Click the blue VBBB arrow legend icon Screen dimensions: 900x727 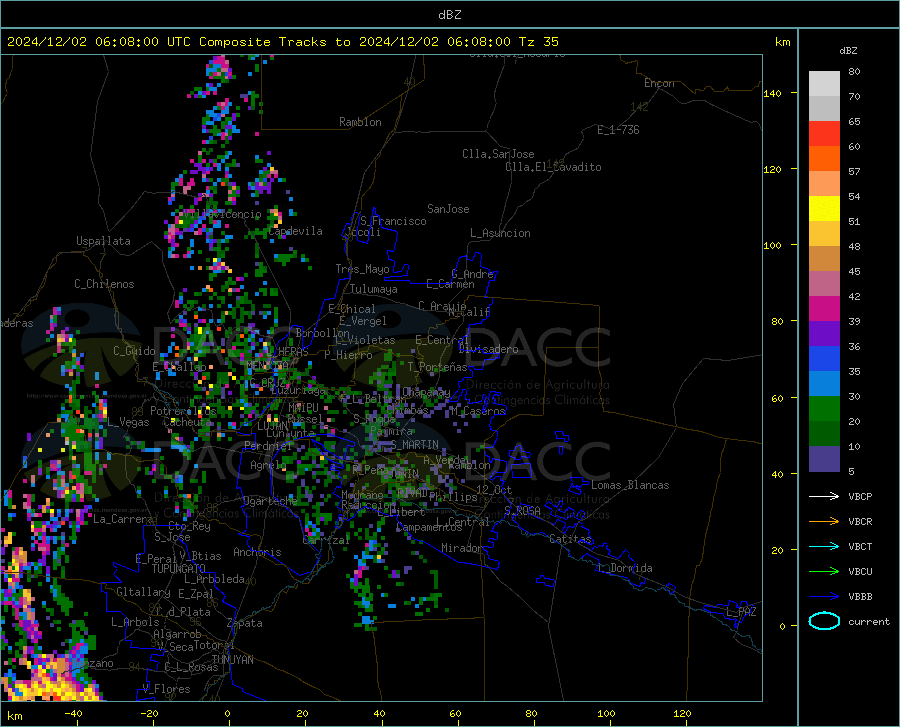824,597
